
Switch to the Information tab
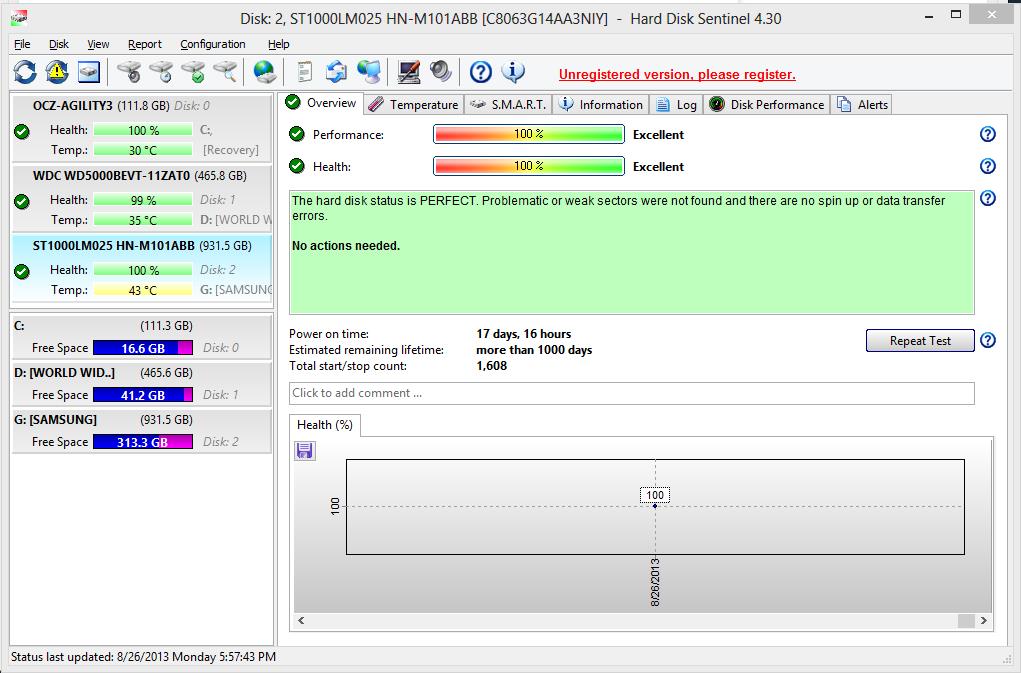[601, 105]
